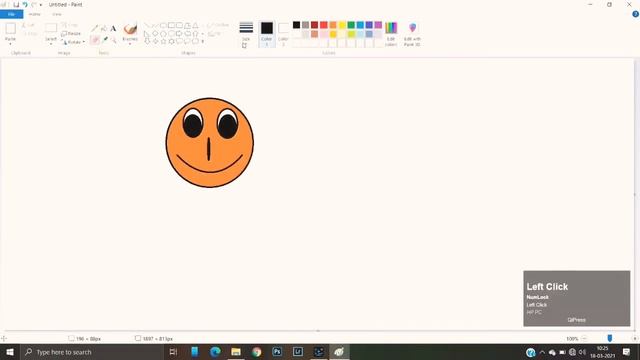This screenshot has width=640, height=360.
Task: Expand the Brushes dropdown arrow
Action: pyautogui.click(x=130, y=44)
